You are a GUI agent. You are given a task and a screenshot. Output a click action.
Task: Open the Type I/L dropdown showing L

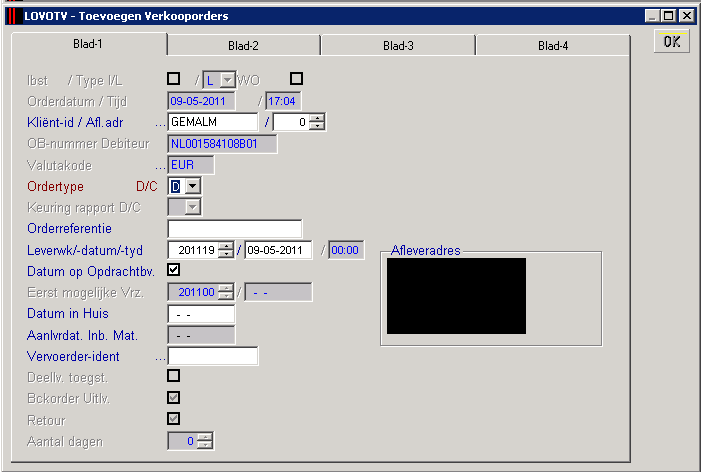pyautogui.click(x=228, y=80)
